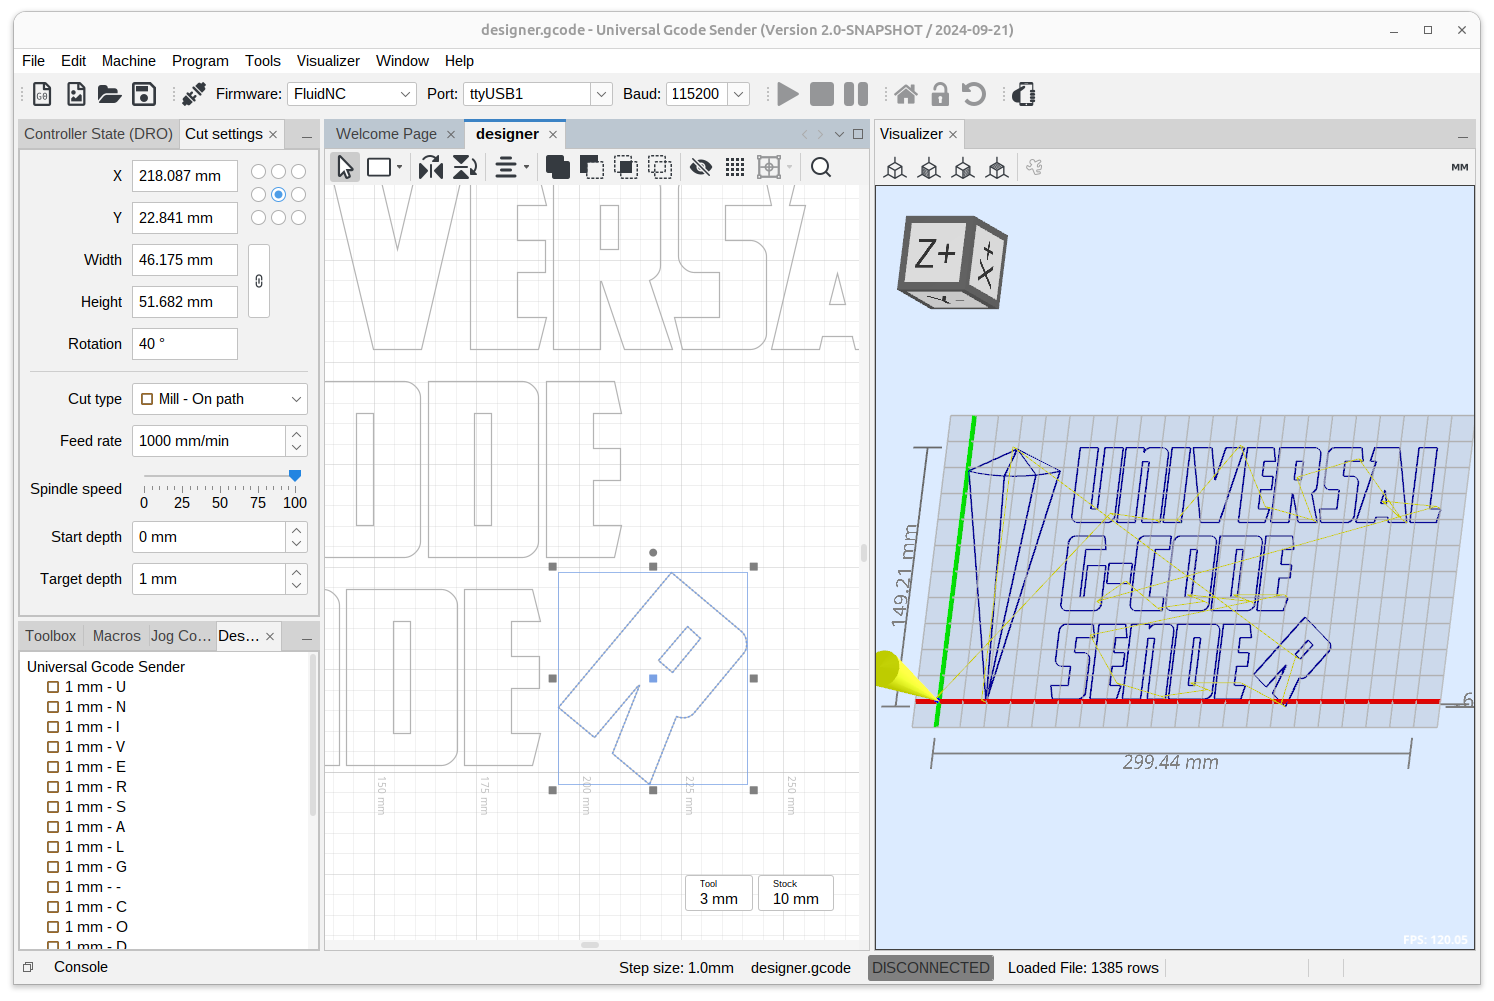The width and height of the screenshot is (1494, 1001).
Task: Switch to the Welcome Page tab
Action: (386, 133)
